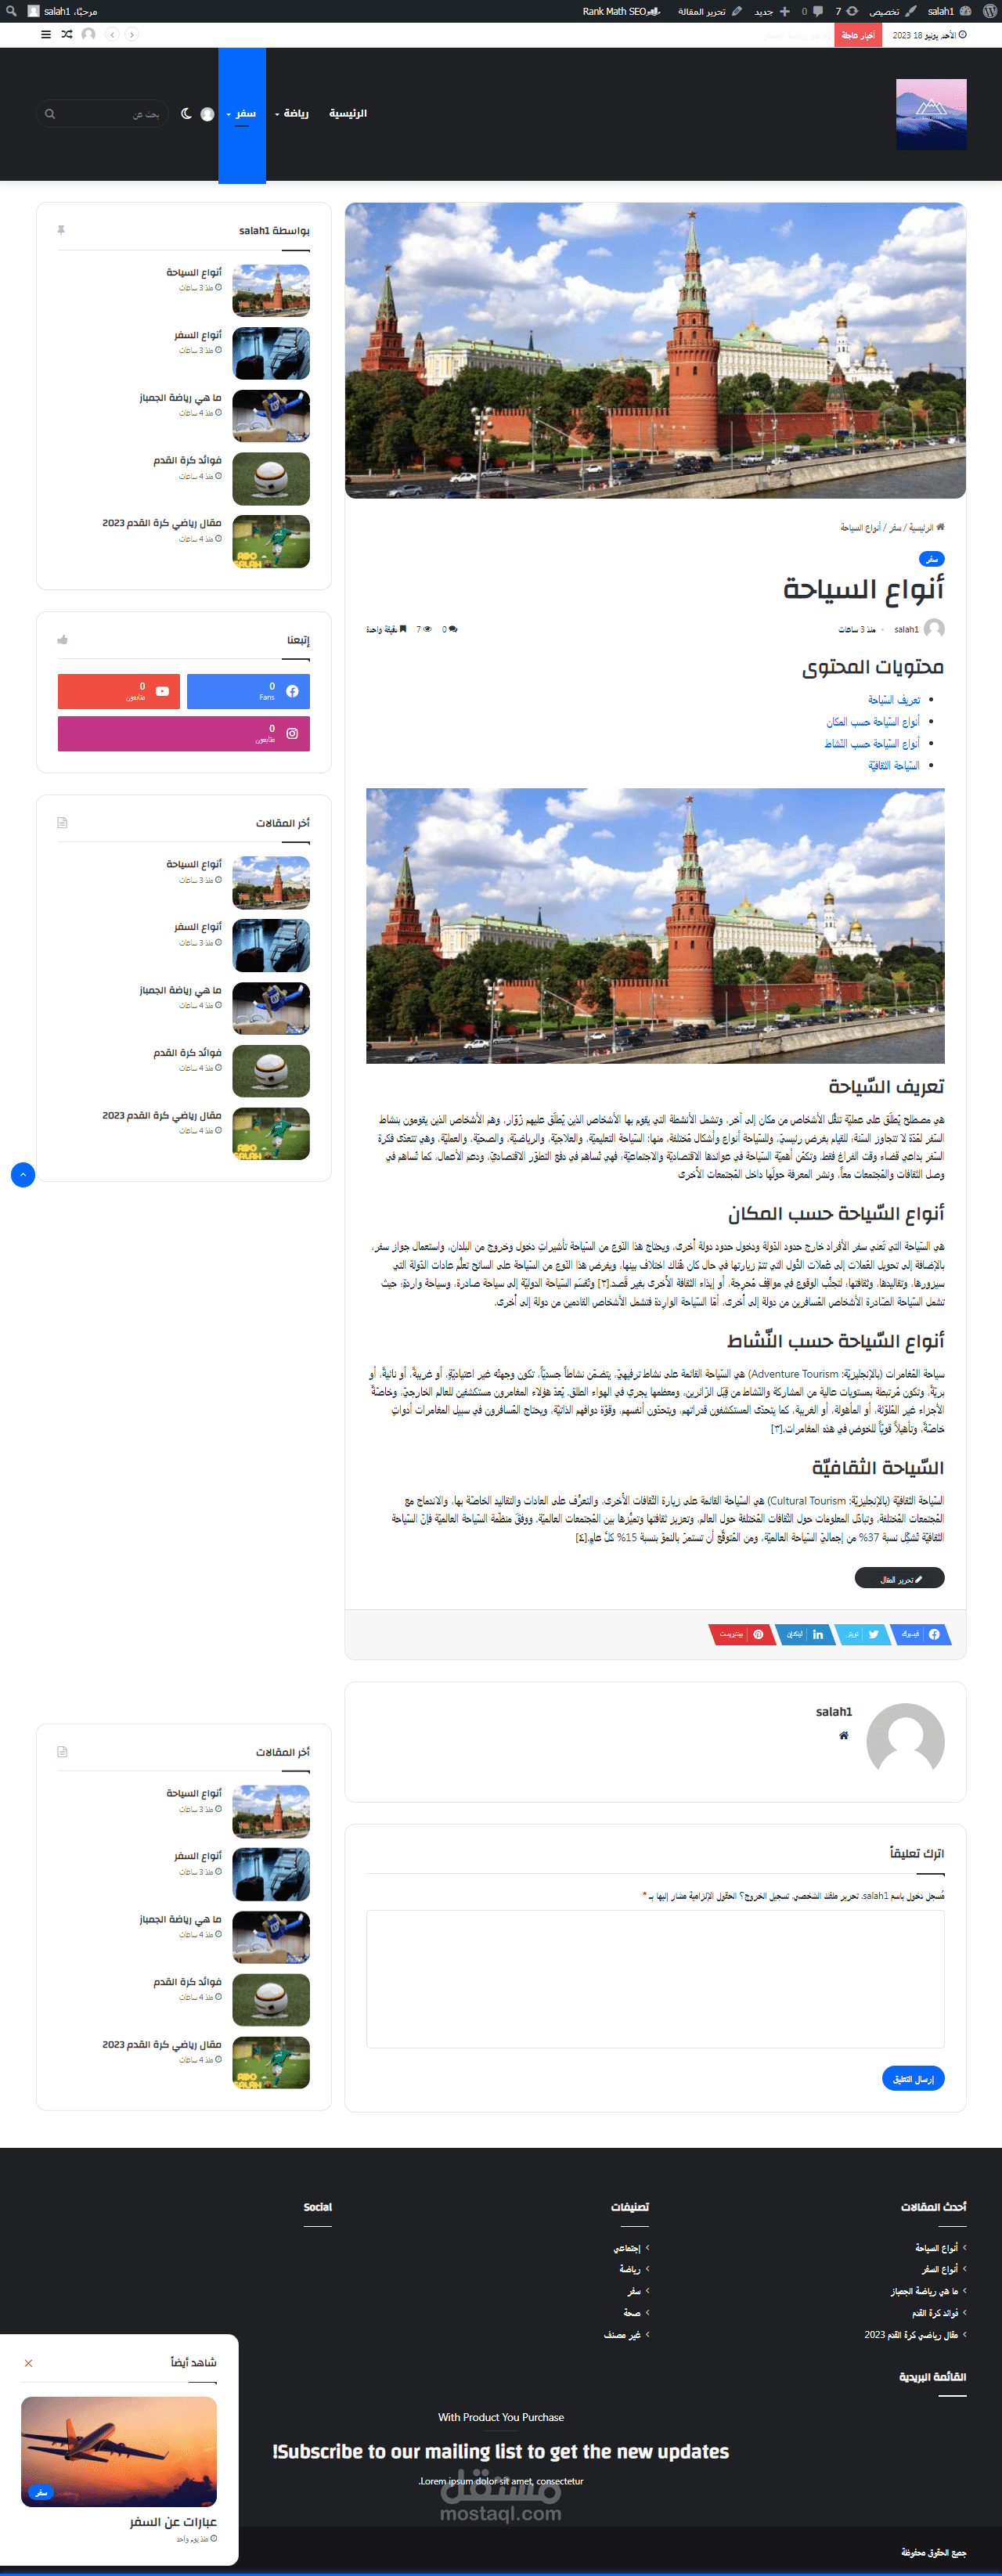Click the تحرير المقال edit button
This screenshot has width=1002, height=2576.
click(899, 1578)
